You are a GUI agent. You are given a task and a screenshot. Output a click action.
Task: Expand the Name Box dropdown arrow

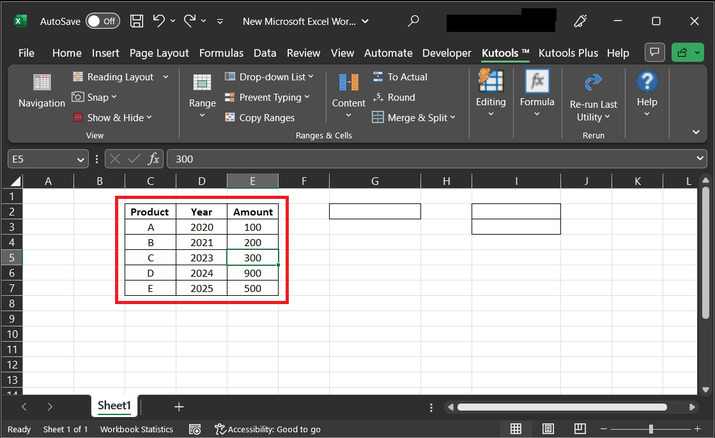point(81,159)
